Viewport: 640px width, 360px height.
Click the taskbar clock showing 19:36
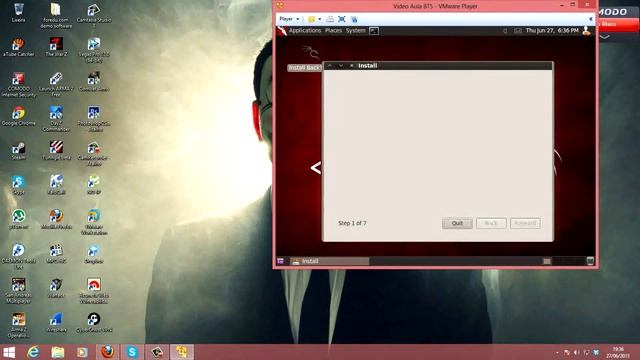pos(618,352)
